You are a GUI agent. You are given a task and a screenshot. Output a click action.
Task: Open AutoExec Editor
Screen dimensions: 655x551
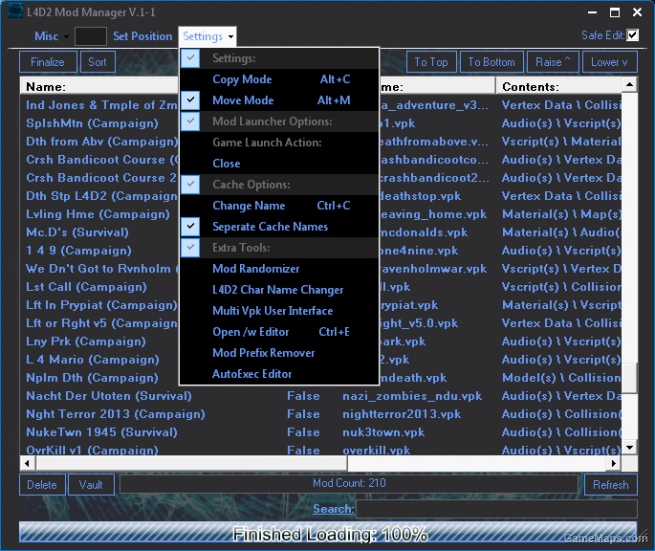279,374
